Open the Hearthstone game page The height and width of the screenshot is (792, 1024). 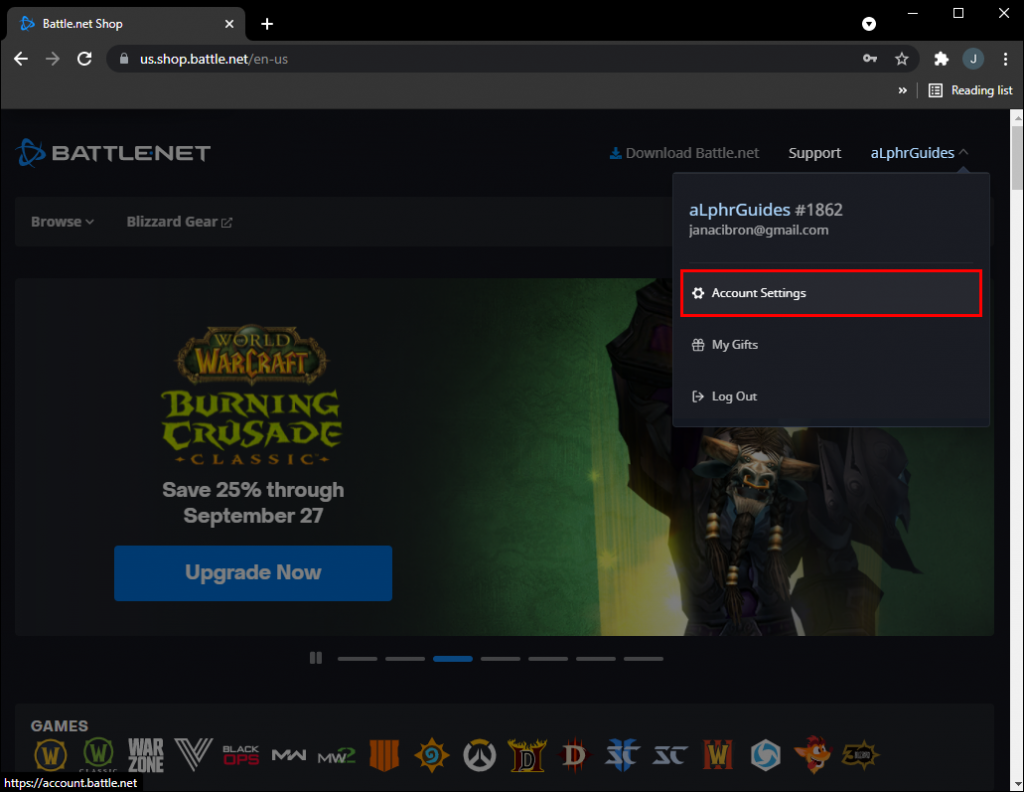pyautogui.click(x=431, y=755)
